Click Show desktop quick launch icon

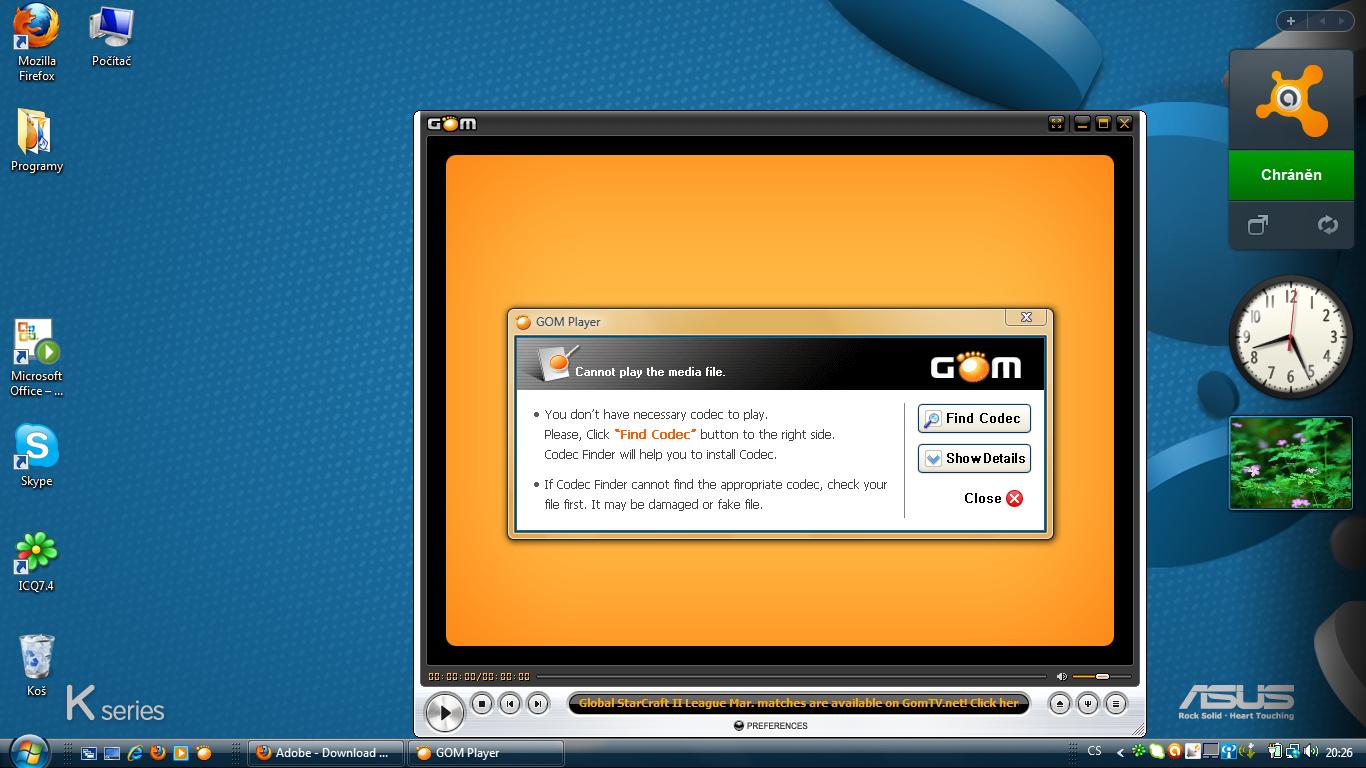pos(112,753)
